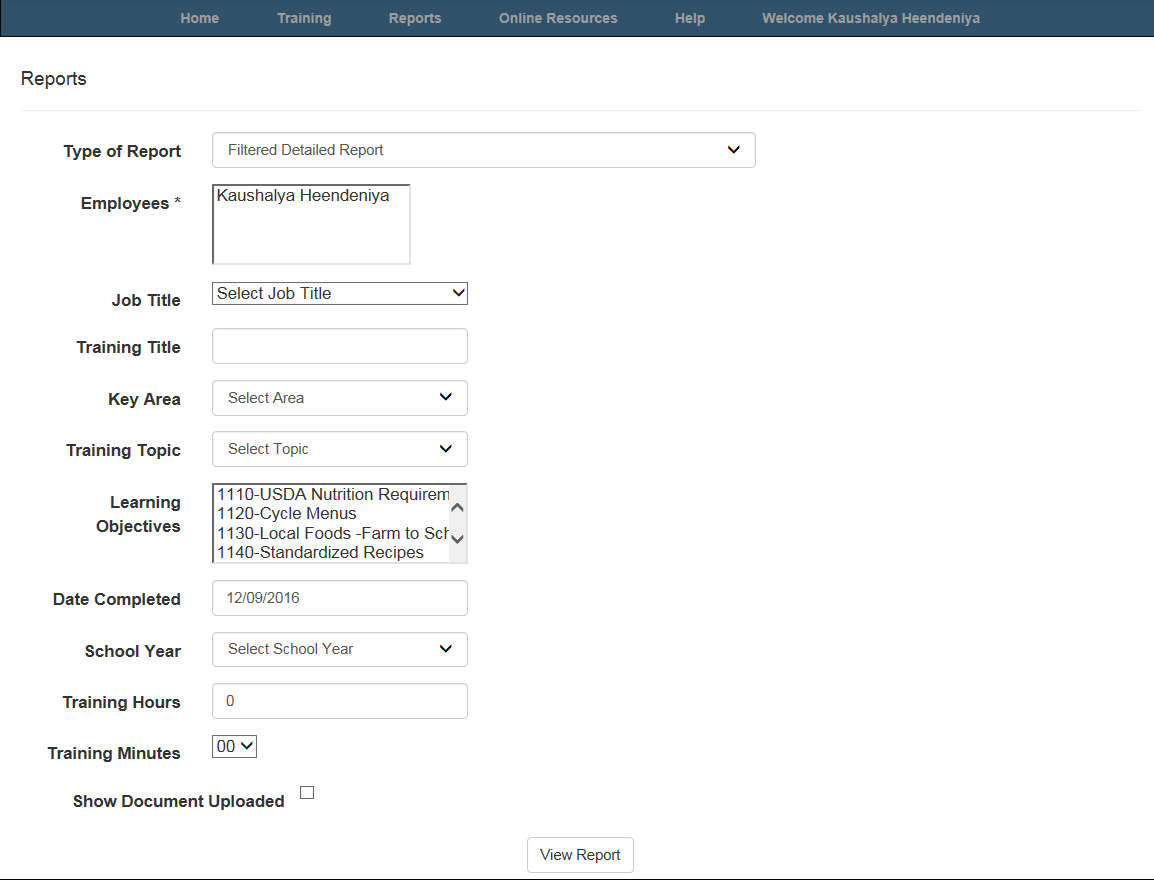Select 1120-Cycle Menus learning objective
Screen dimensions: 1154x880
pyautogui.click(x=287, y=514)
